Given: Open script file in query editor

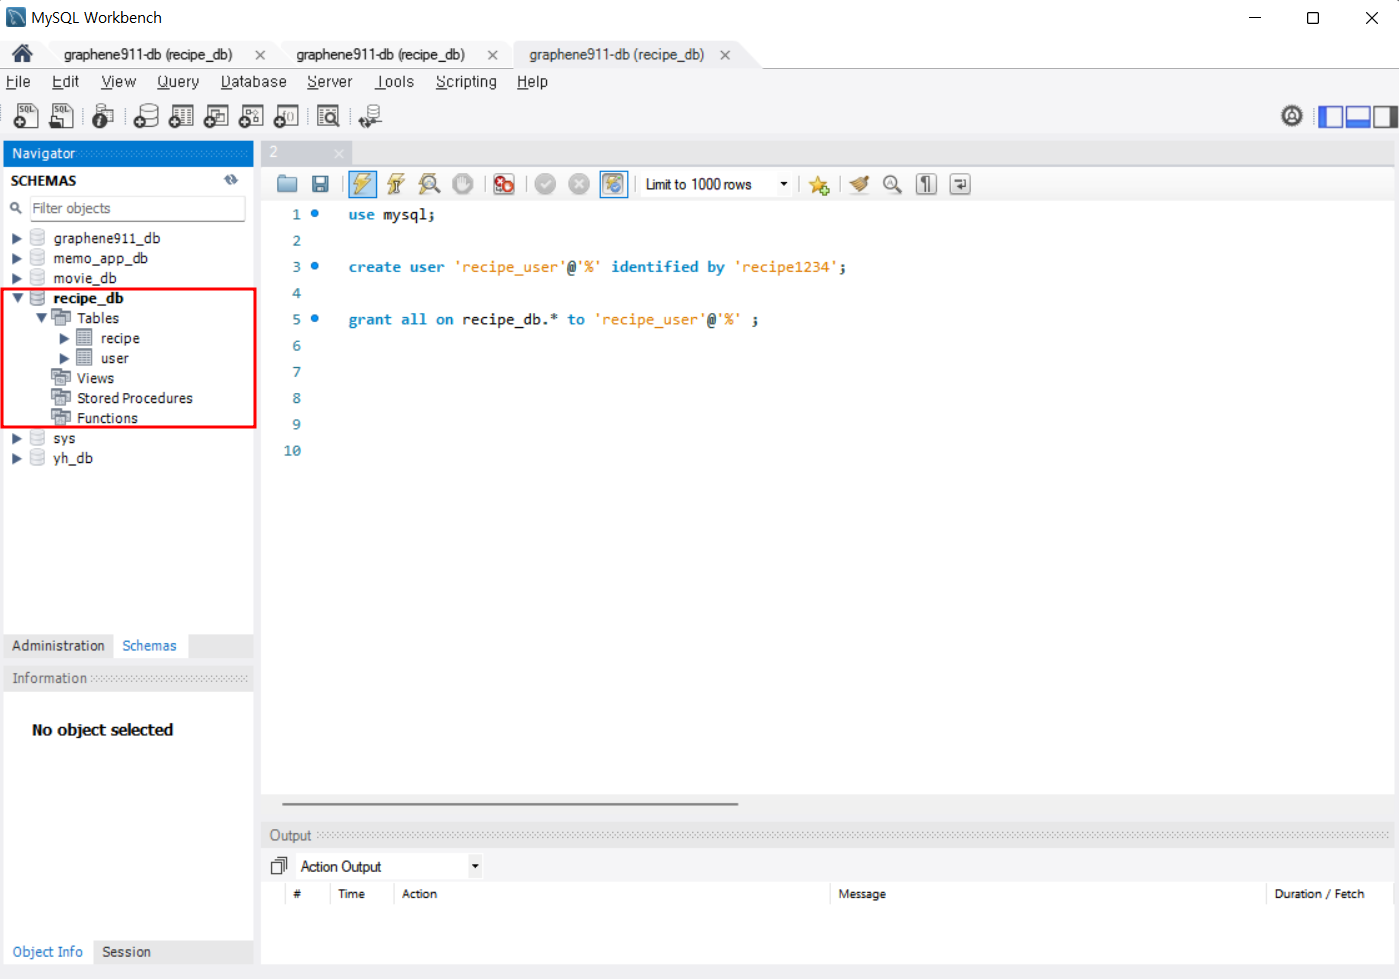Looking at the screenshot, I should tap(287, 184).
